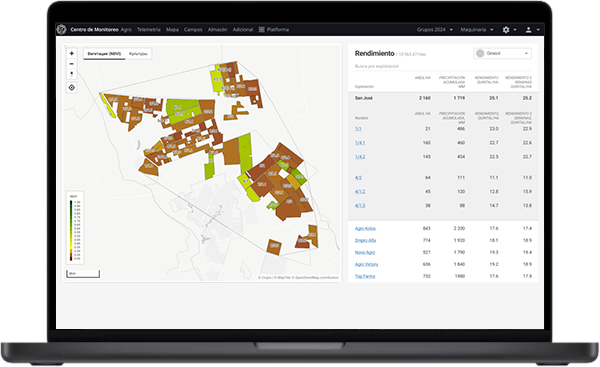Screen dimensions: 600x367
Task: Open the user account icon
Action: point(528,29)
